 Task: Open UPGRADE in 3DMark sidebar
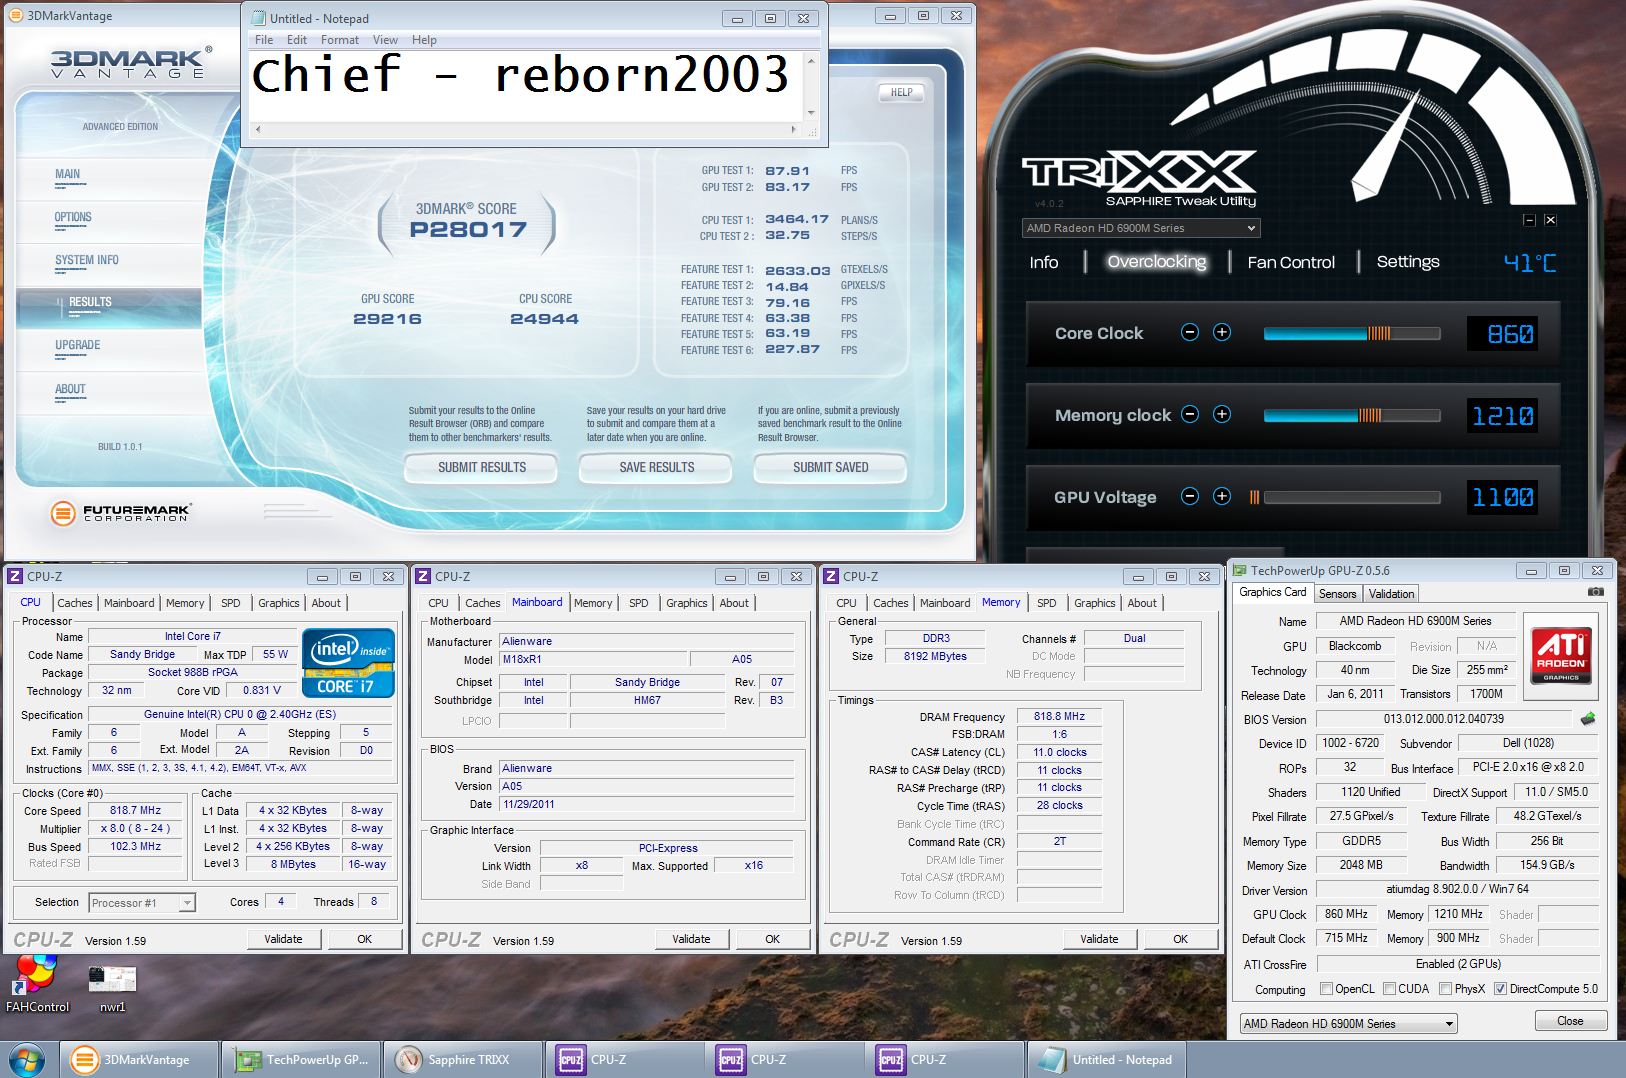[78, 345]
